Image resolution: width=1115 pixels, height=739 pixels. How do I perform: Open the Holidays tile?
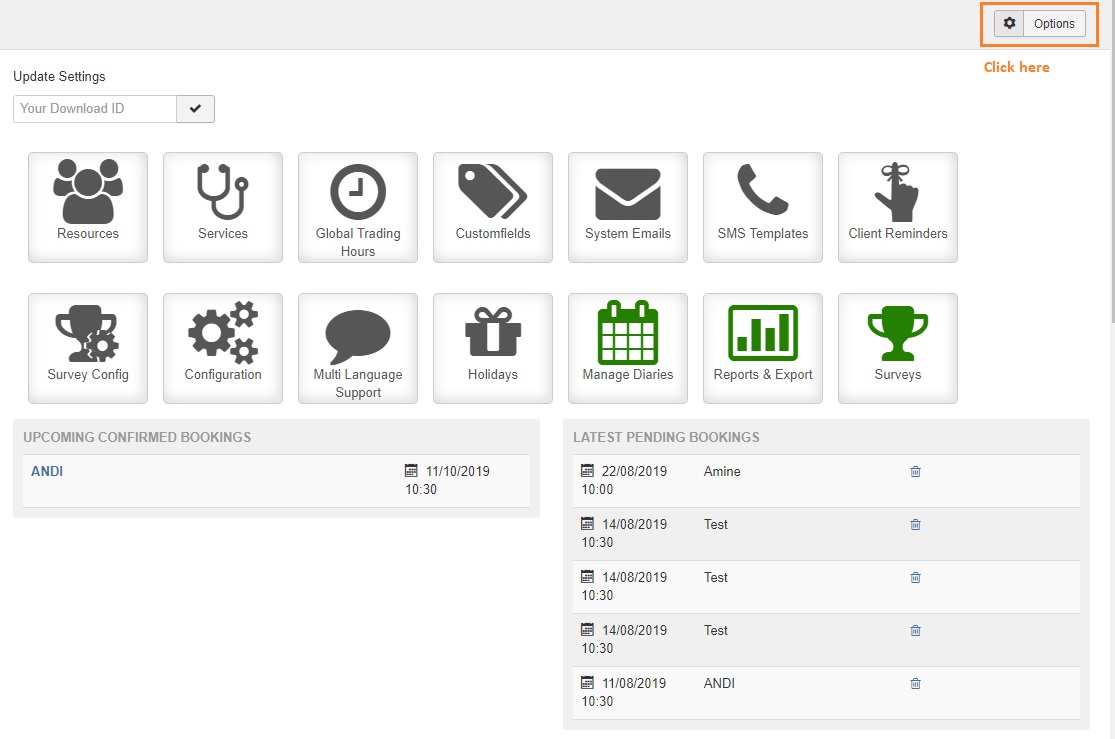(492, 348)
